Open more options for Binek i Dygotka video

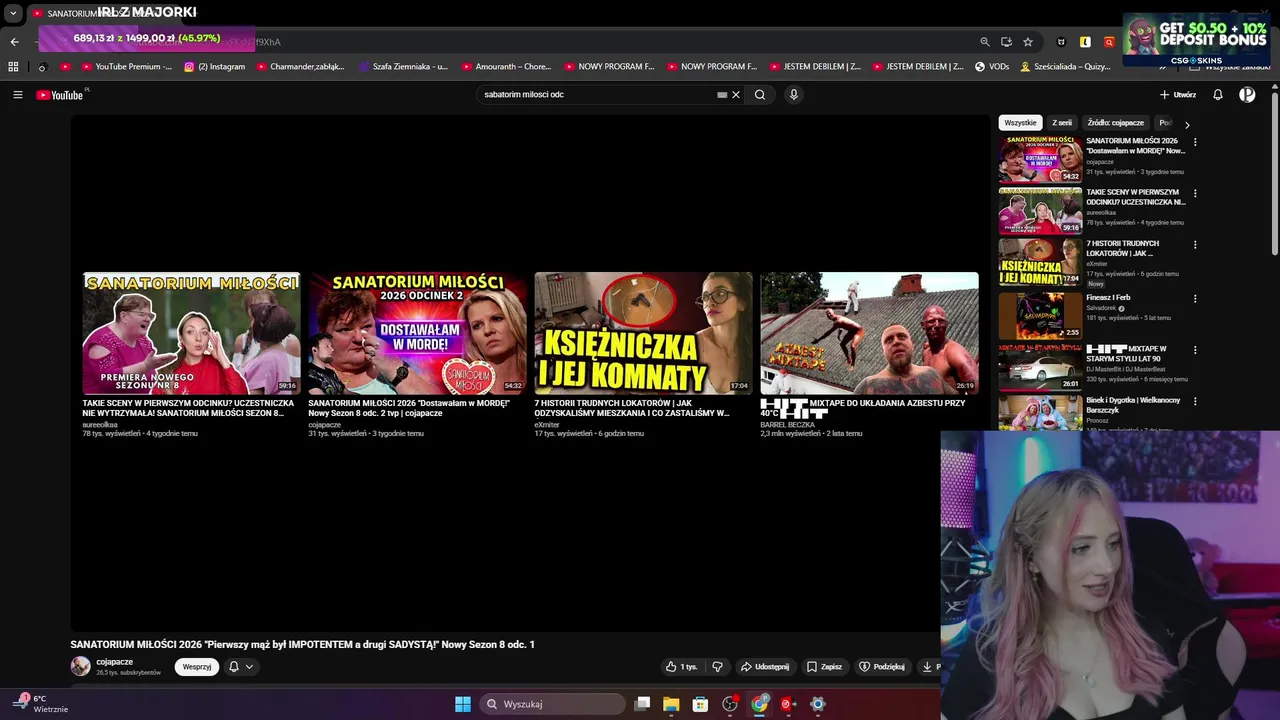pos(1195,401)
